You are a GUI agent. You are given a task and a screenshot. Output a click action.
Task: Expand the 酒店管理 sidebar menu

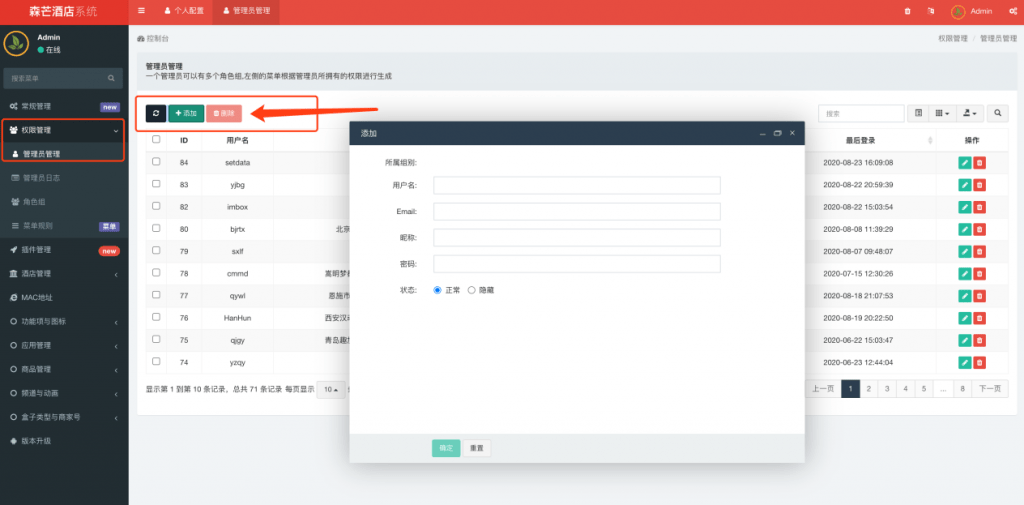click(64, 273)
